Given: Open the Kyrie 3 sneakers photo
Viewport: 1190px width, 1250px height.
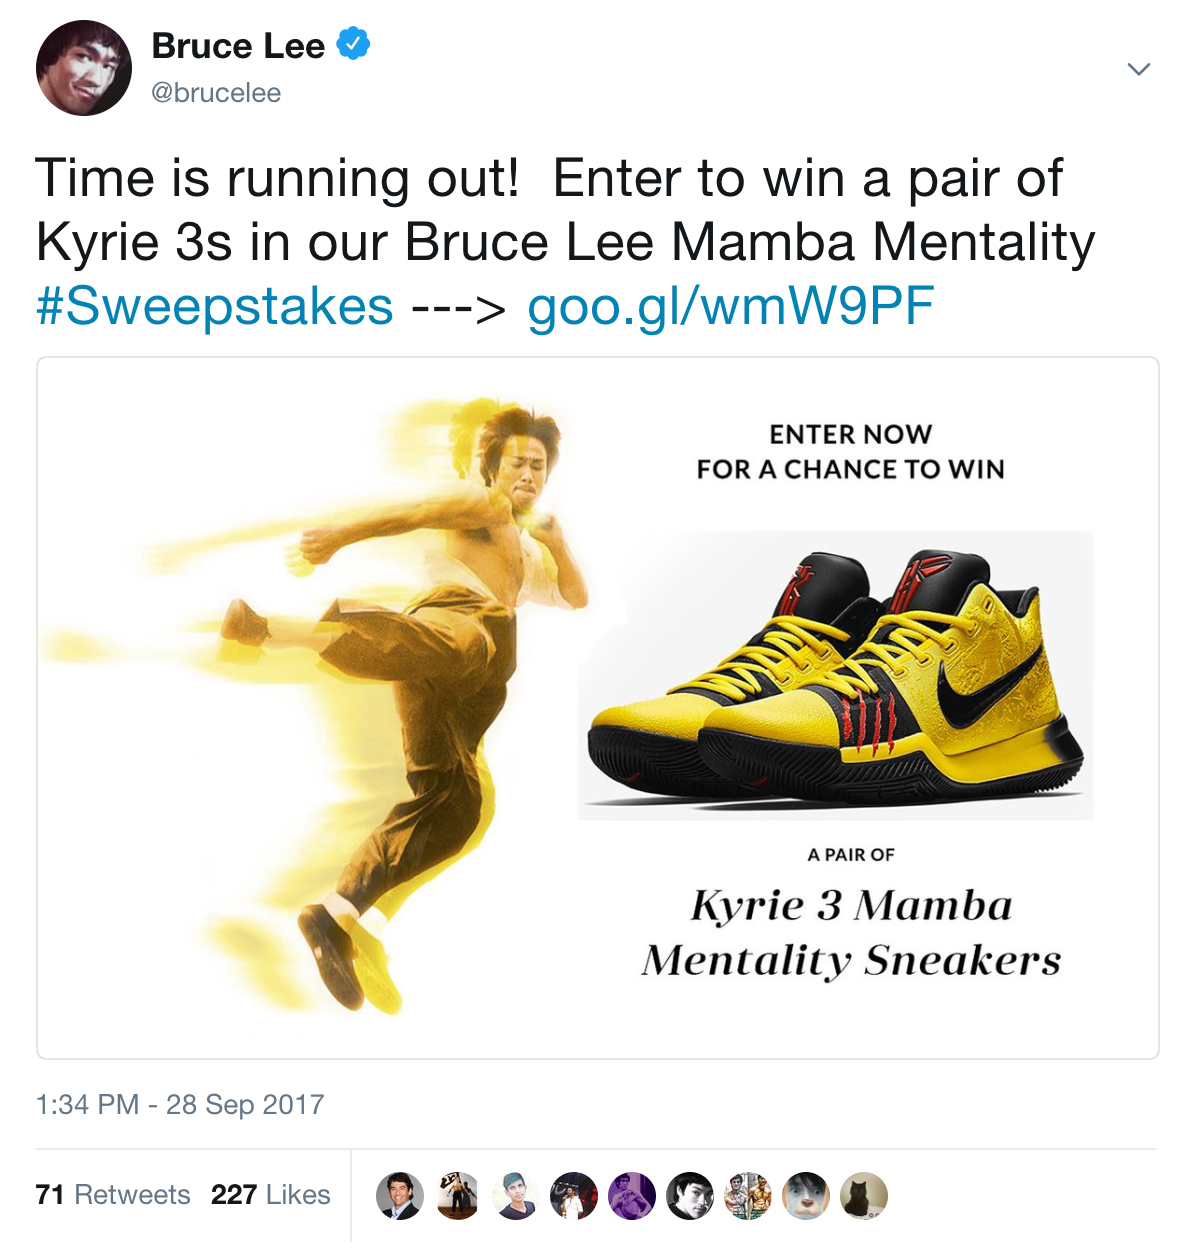Looking at the screenshot, I should (x=836, y=675).
